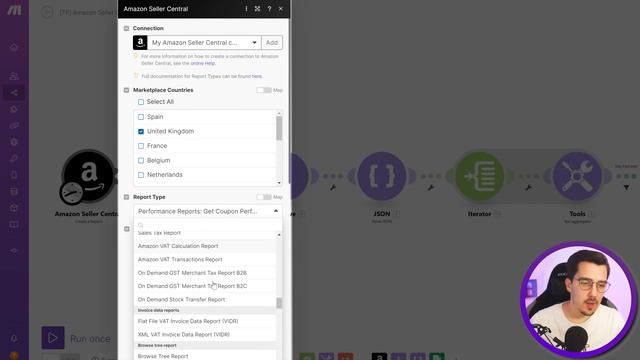Go to the Make logo home
Viewport: 640px width, 360px height.
[14, 11]
